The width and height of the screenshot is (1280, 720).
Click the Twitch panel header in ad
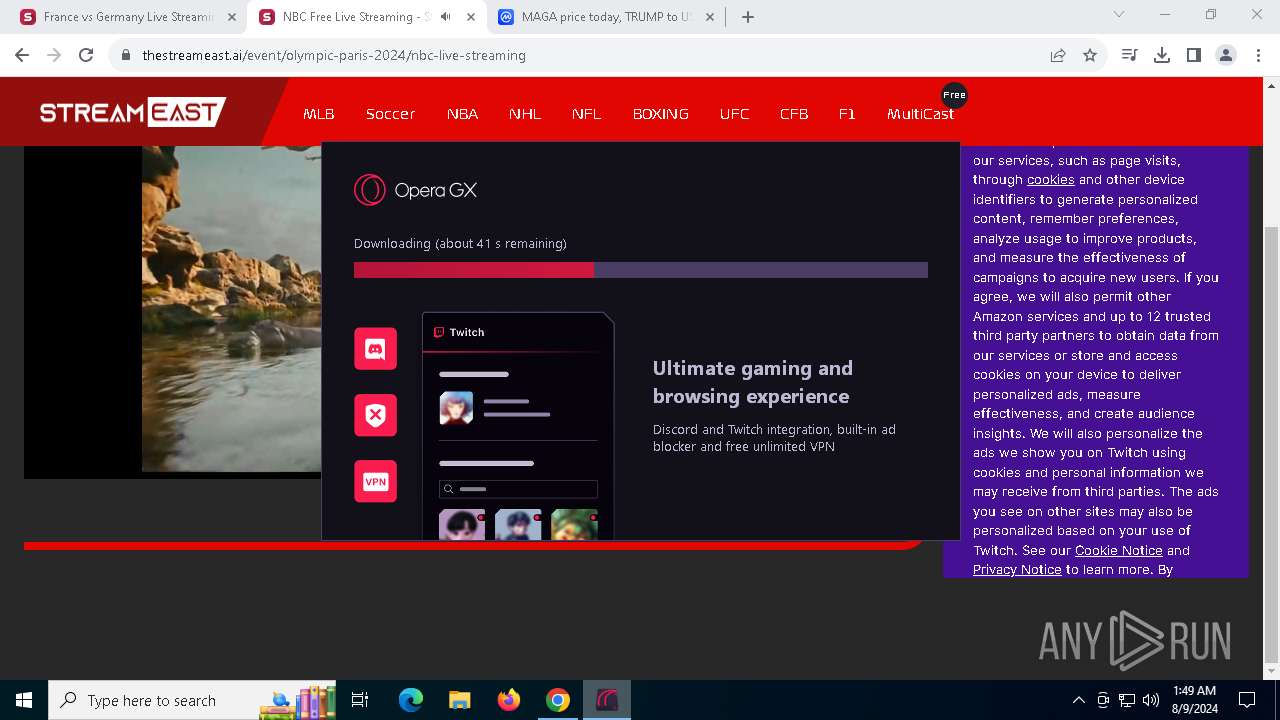point(518,332)
